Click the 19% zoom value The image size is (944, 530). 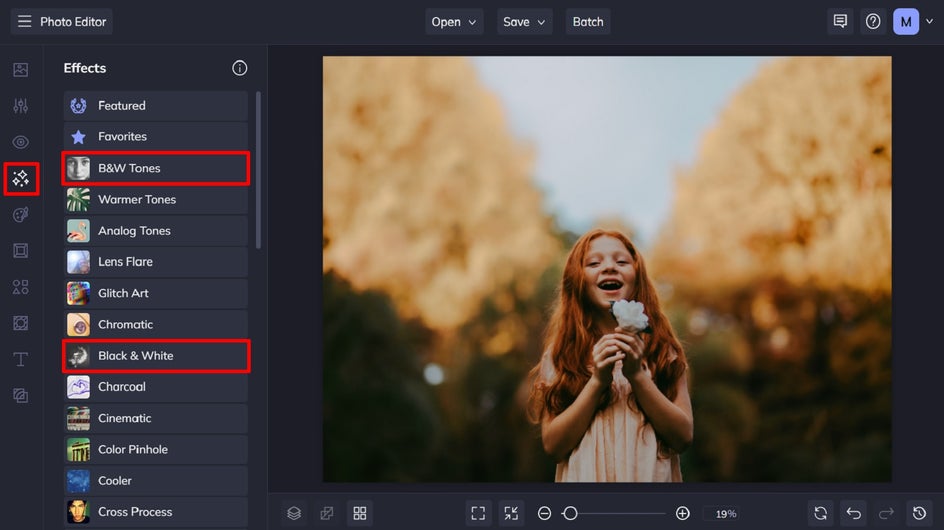coord(725,514)
